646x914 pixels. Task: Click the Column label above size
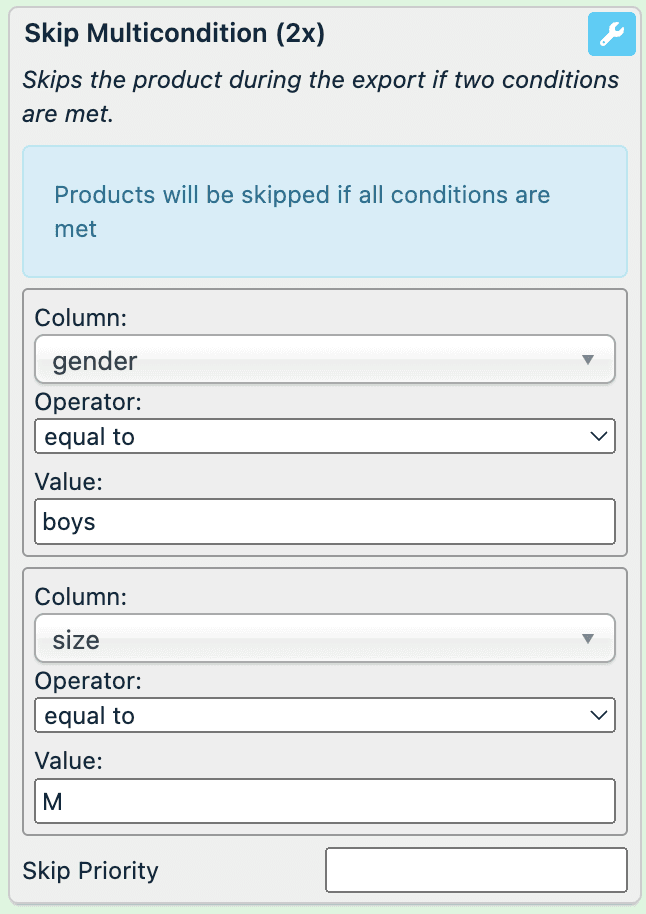(79, 597)
